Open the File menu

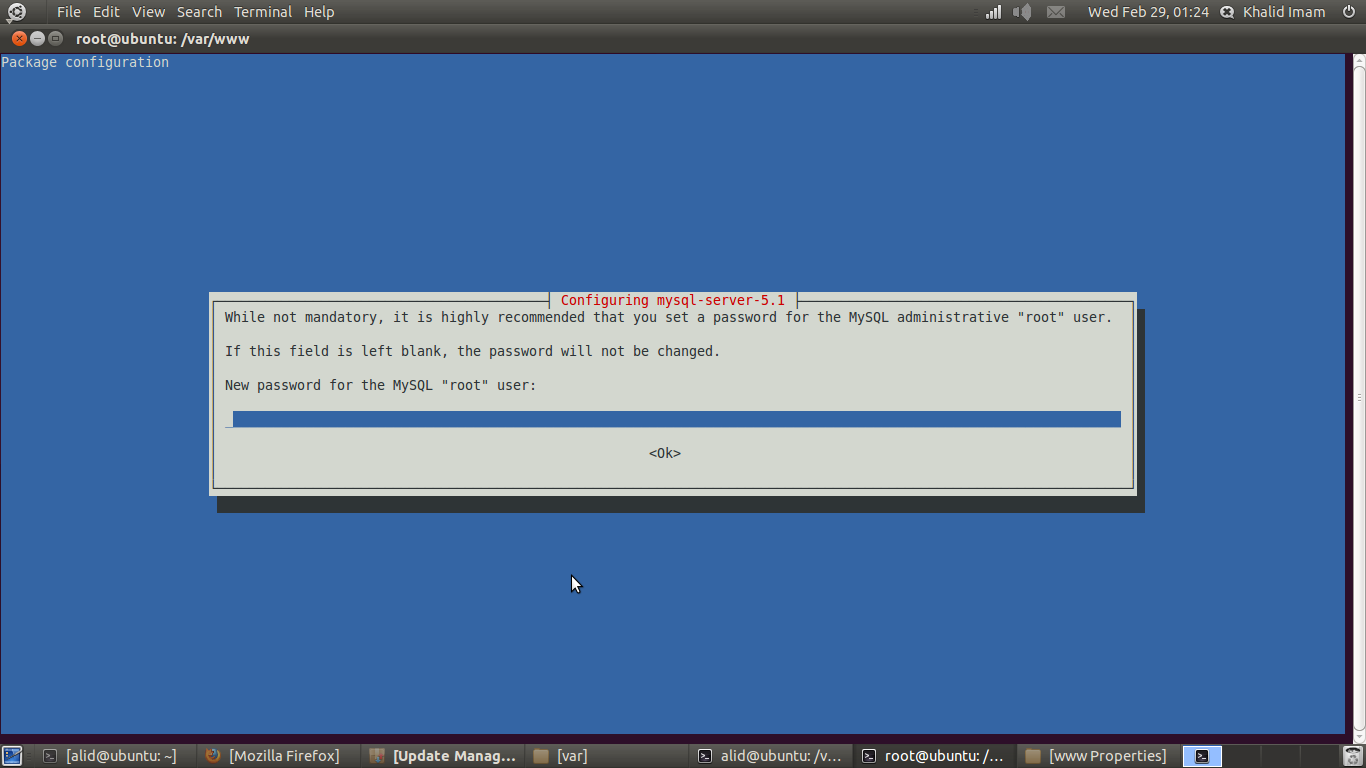pos(67,12)
